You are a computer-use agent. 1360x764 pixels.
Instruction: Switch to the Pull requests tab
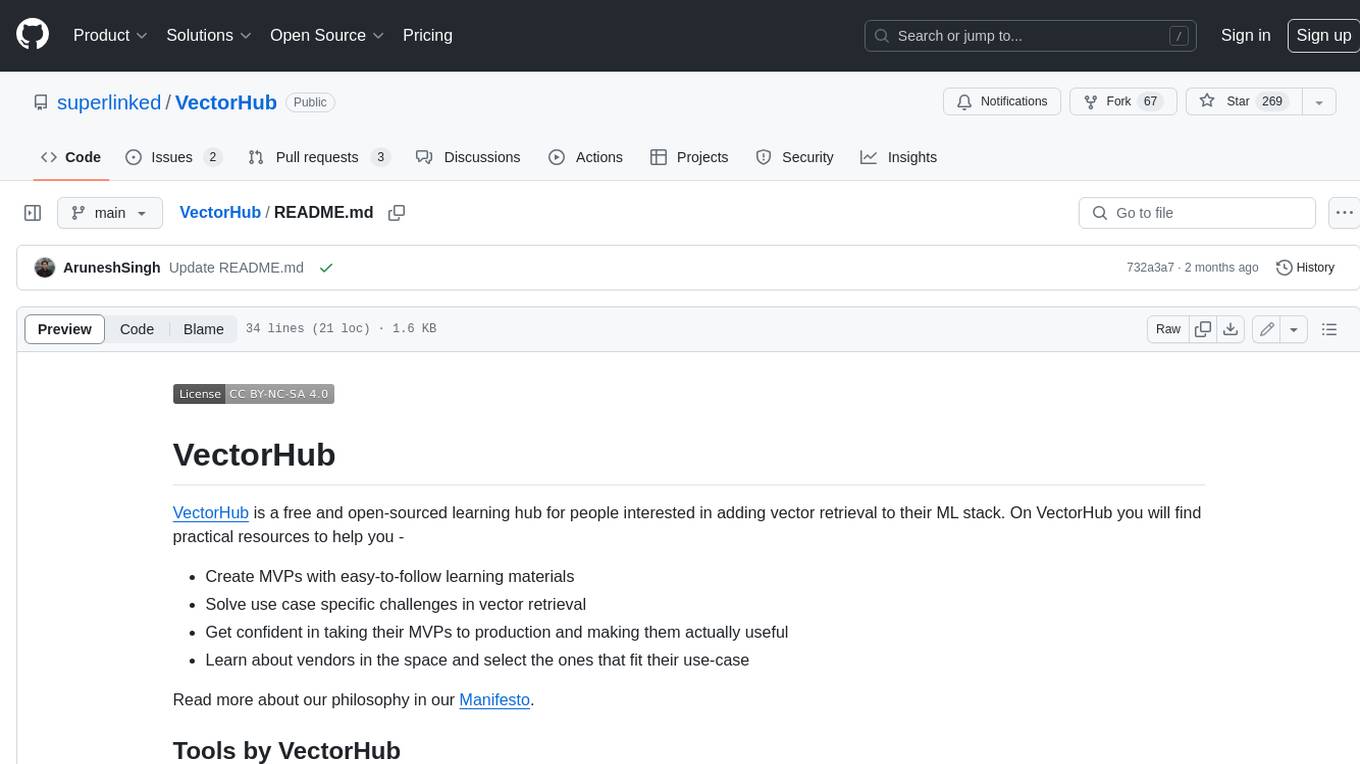319,157
